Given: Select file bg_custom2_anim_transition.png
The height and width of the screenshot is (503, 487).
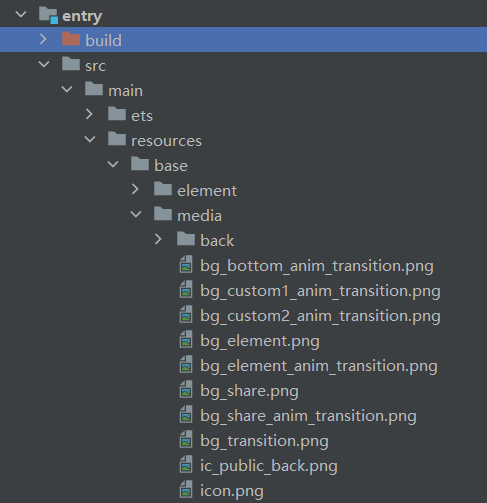Looking at the screenshot, I should click(320, 316).
